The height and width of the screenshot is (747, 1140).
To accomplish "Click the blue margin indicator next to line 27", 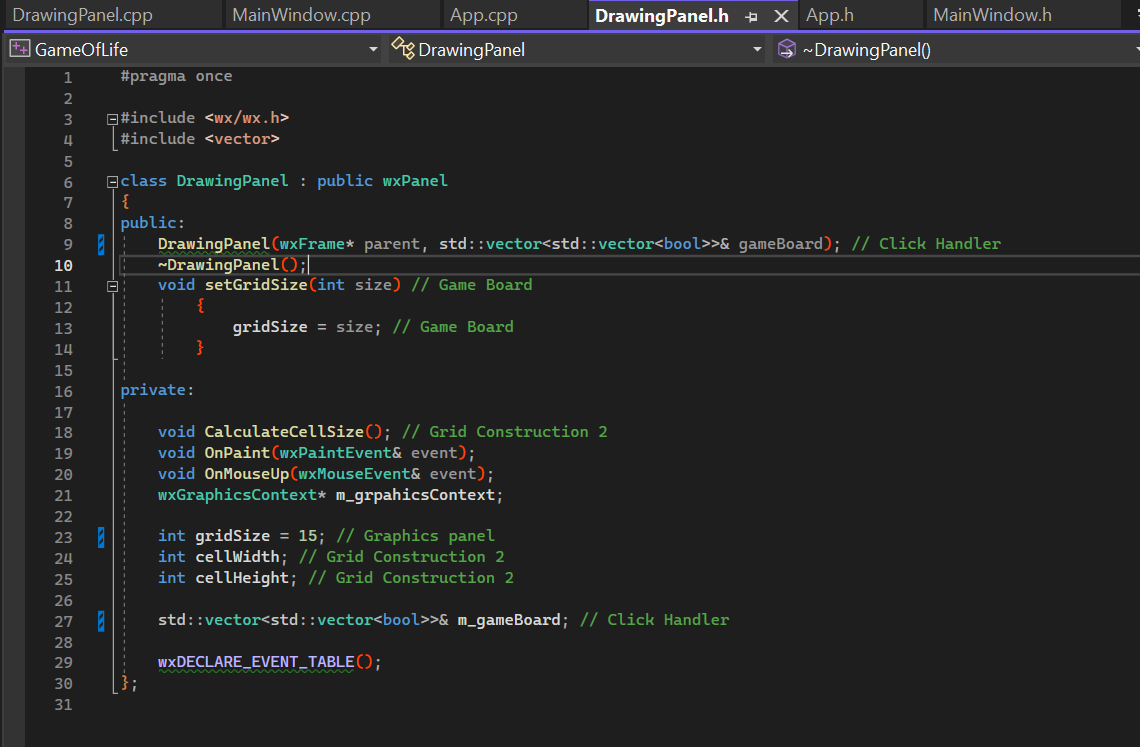I will pyautogui.click(x=100, y=621).
